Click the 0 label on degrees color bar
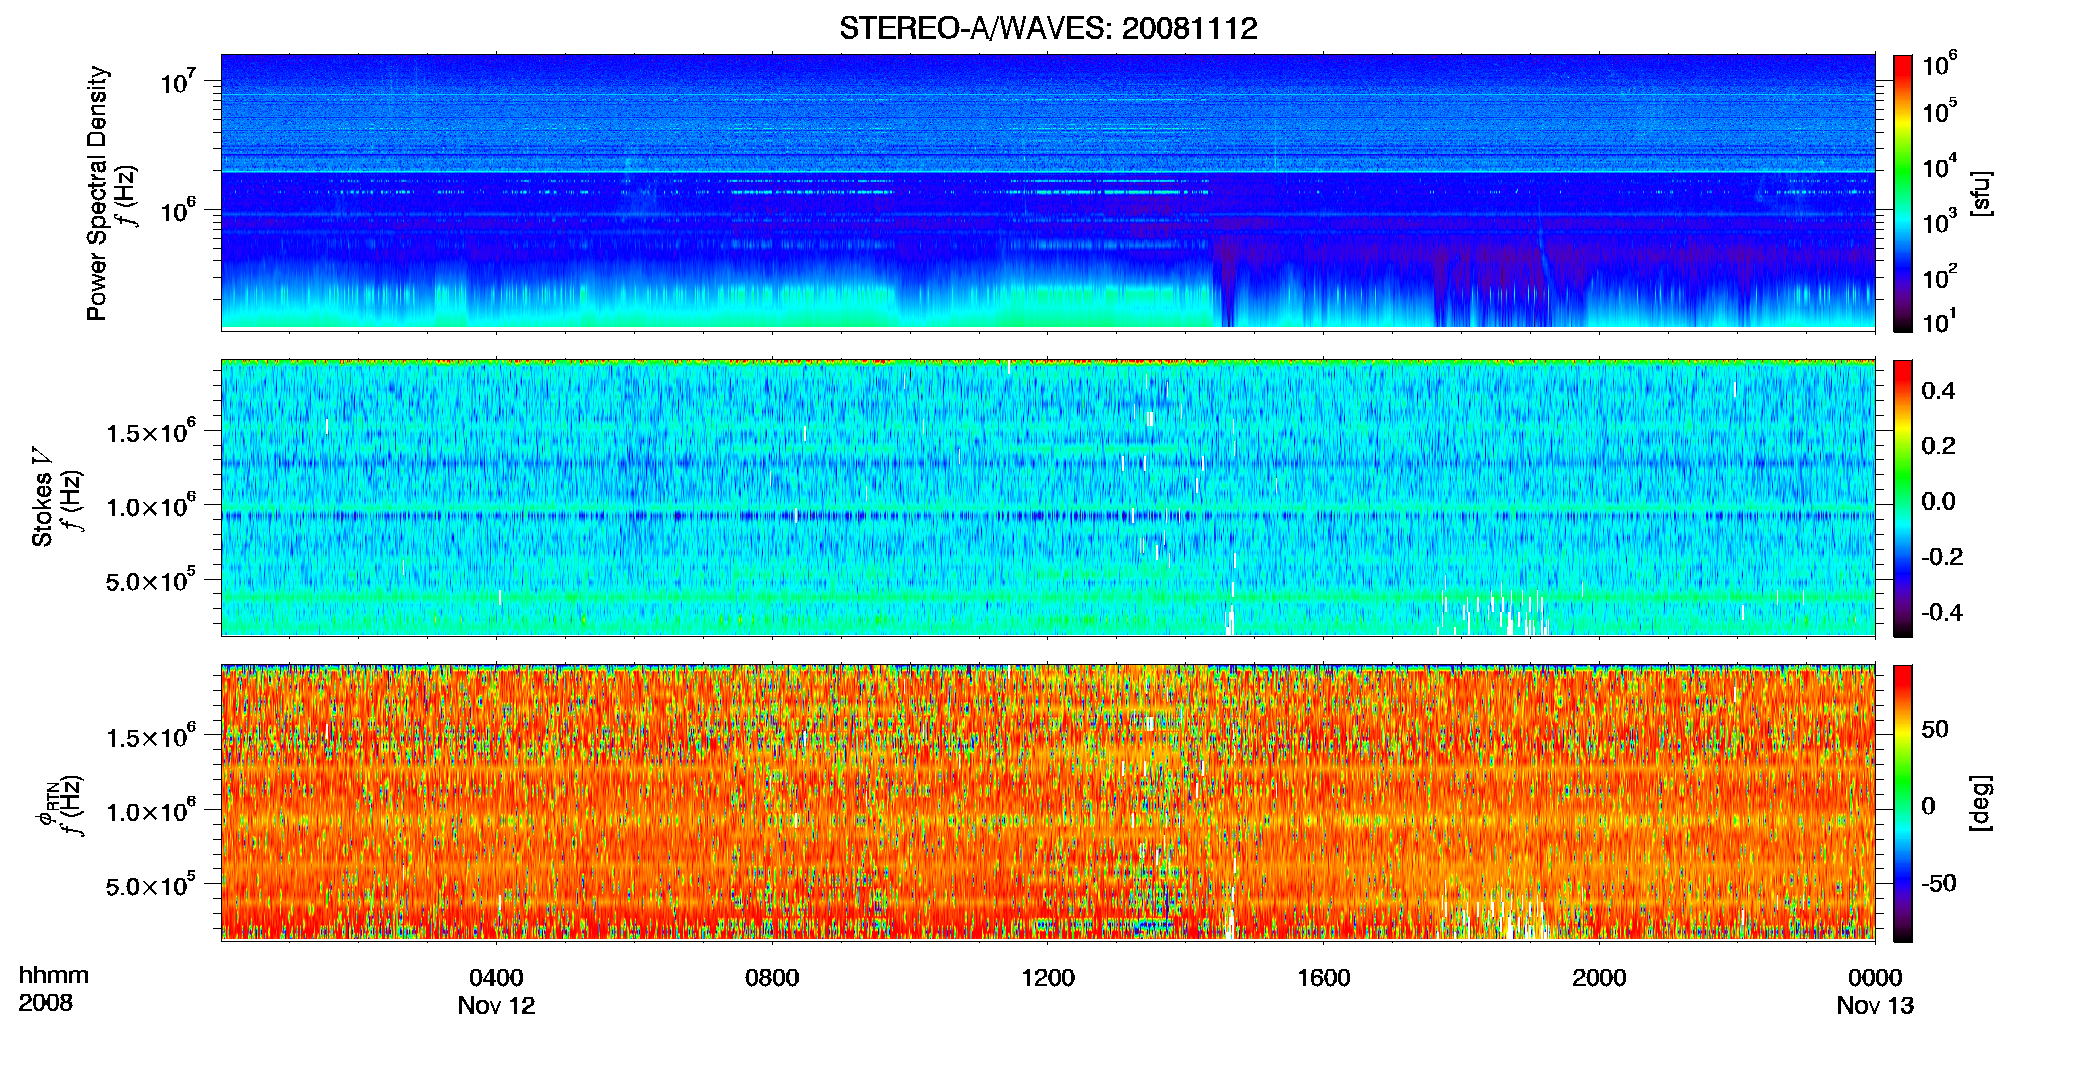The image size is (2096, 1080). [x=1928, y=806]
